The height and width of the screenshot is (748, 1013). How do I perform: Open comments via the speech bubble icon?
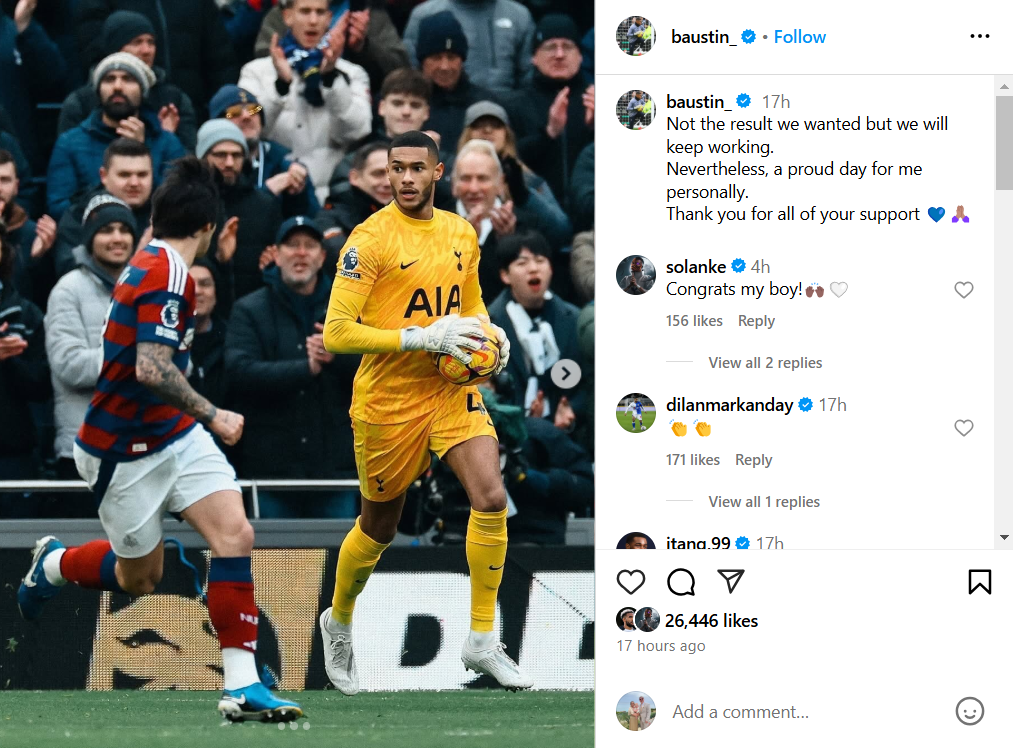[681, 582]
